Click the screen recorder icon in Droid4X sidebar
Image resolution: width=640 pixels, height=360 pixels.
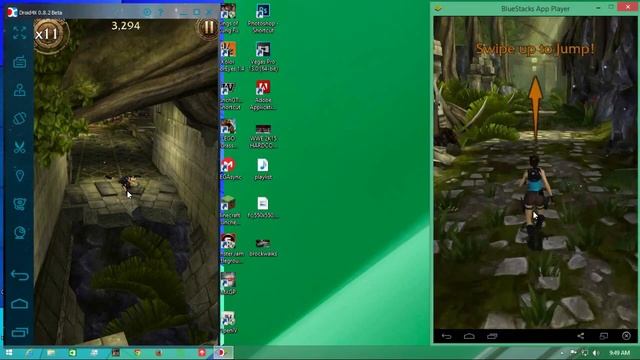[x=19, y=204]
